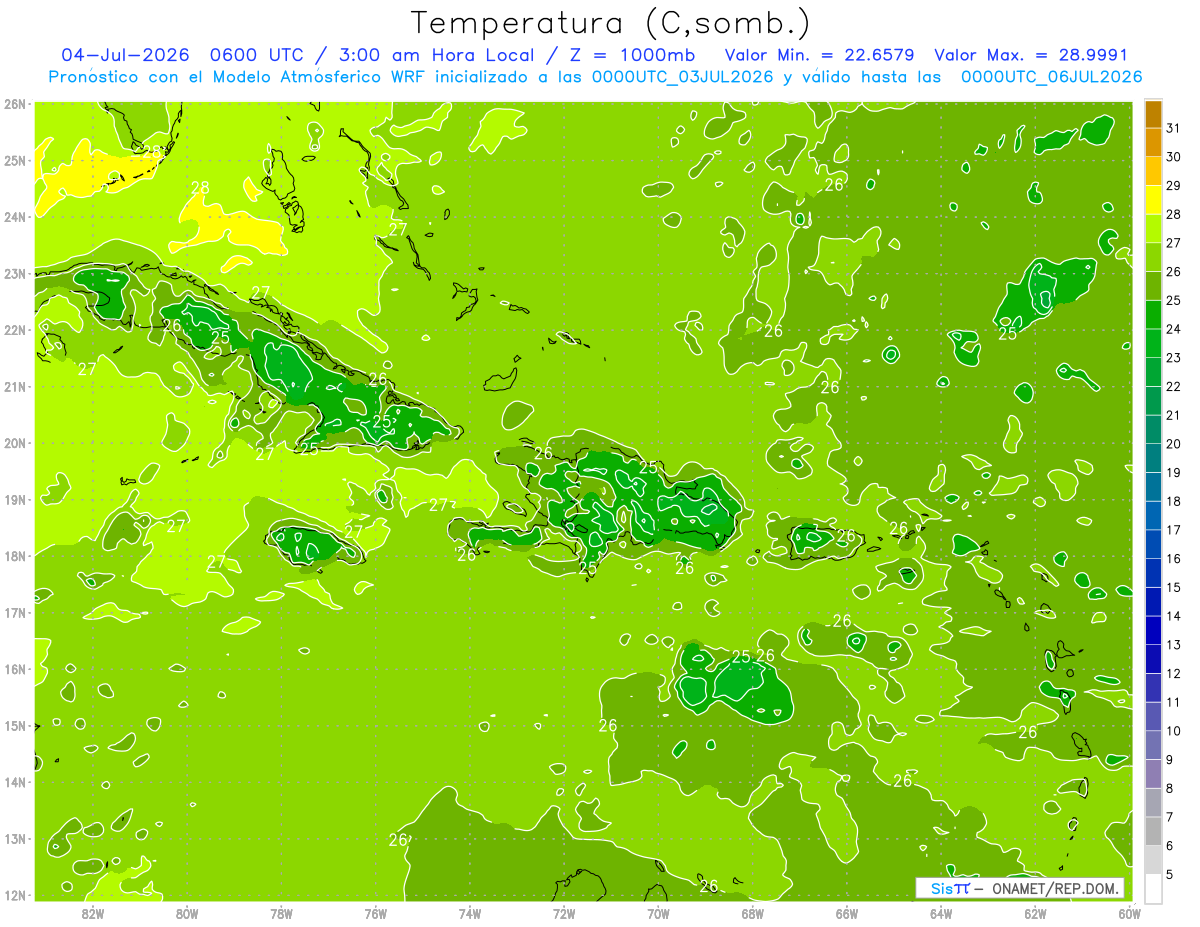Screen dimensions: 1200x927
Task: Click the 'SisTT' logo text
Action: pos(950,888)
